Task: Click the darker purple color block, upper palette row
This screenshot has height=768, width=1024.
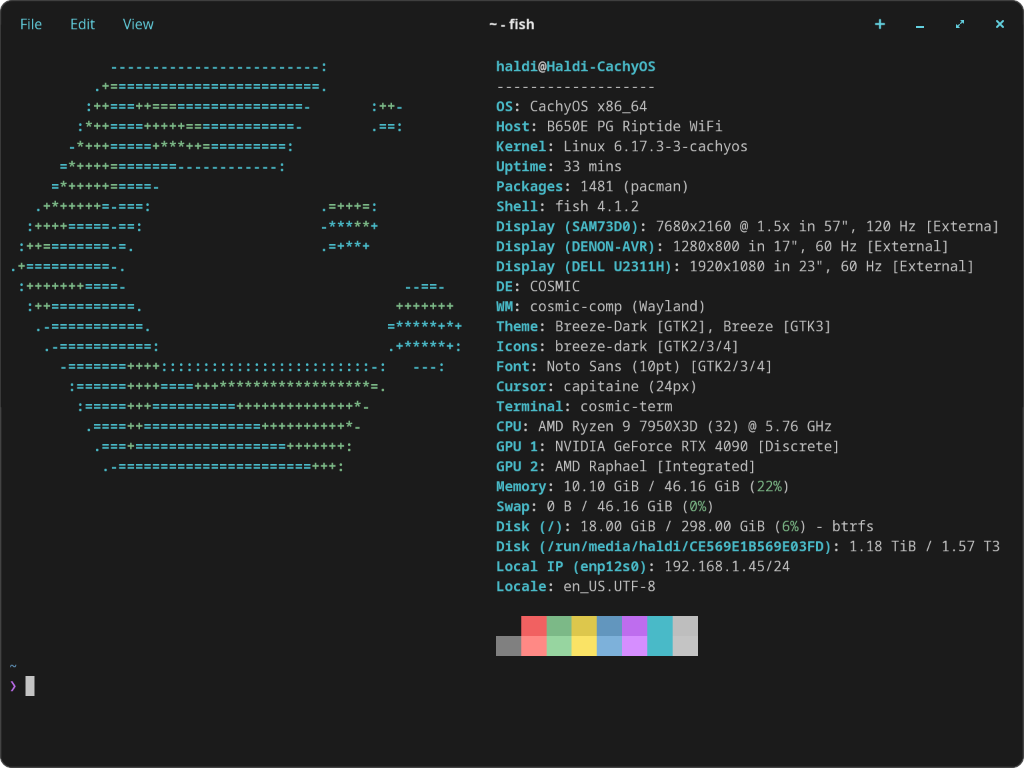Action: click(x=634, y=626)
